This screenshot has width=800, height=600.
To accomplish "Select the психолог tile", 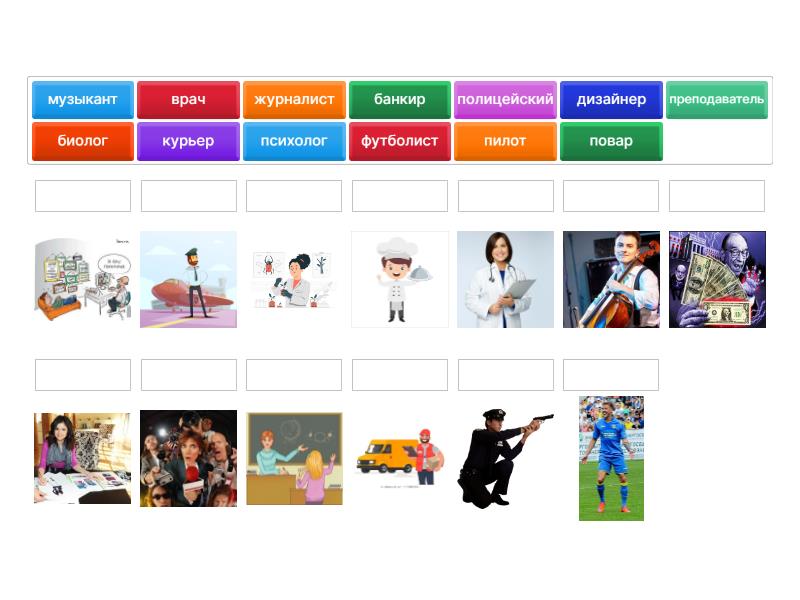I will point(294,141).
